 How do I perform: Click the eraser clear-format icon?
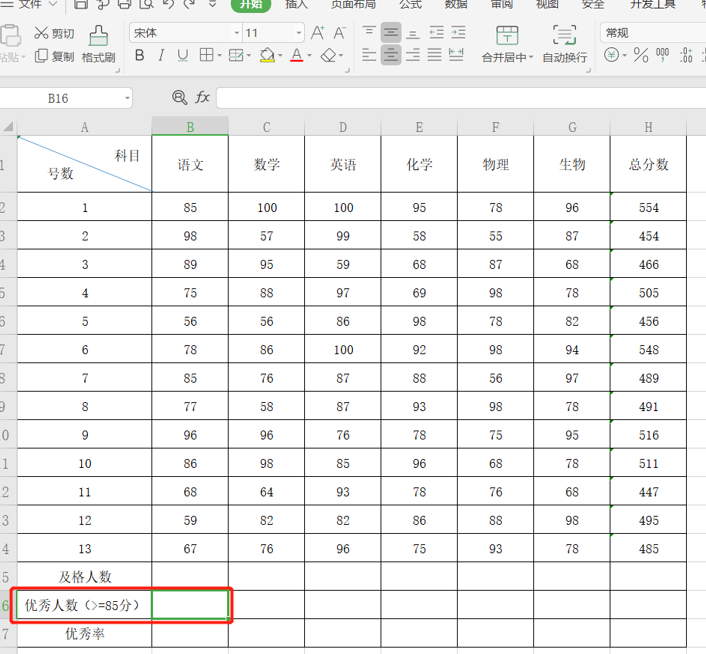pos(328,55)
